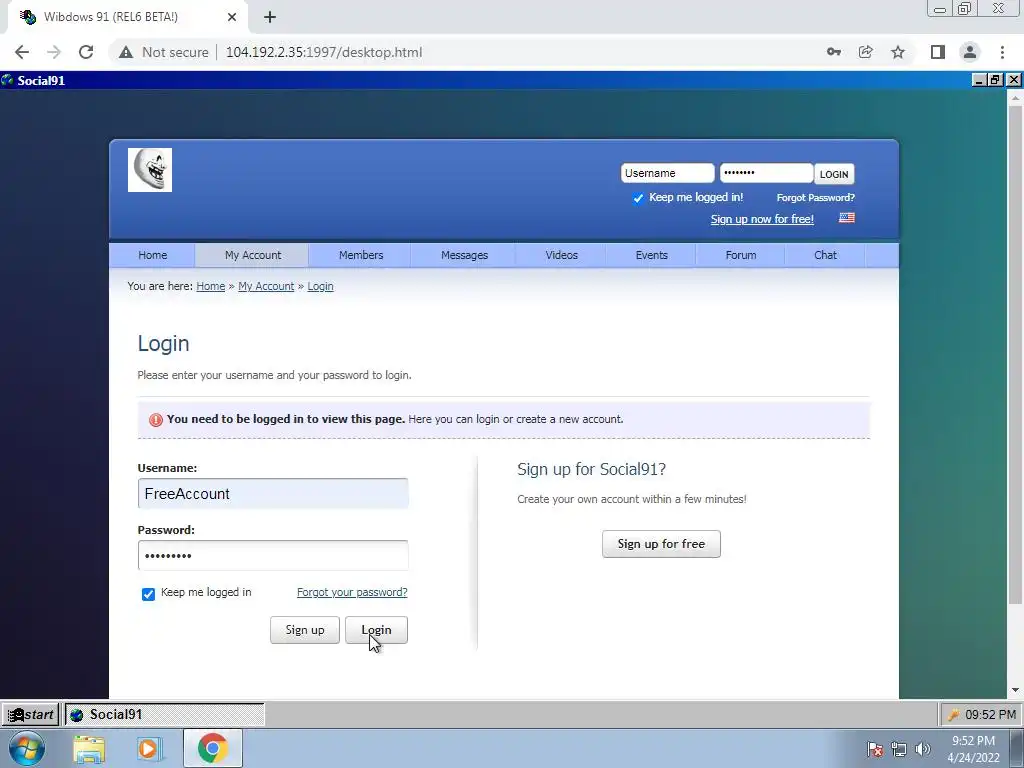Click the Home breadcrumb link

click(x=210, y=286)
